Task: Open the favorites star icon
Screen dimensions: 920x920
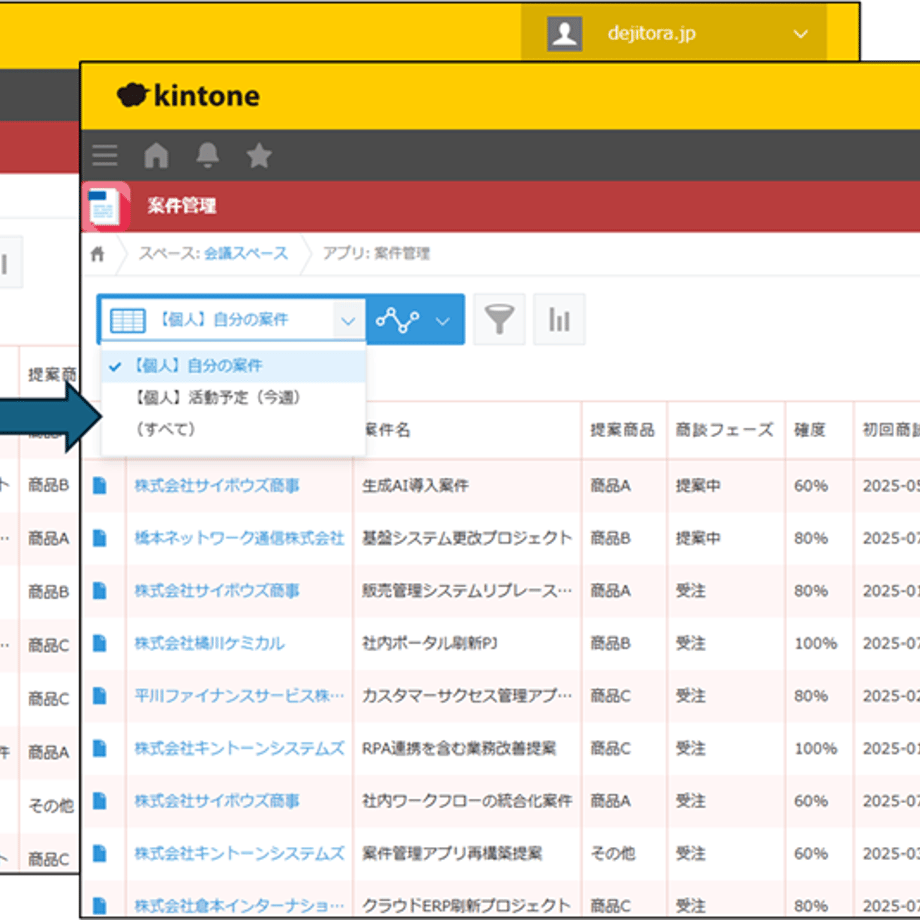Action: [259, 155]
